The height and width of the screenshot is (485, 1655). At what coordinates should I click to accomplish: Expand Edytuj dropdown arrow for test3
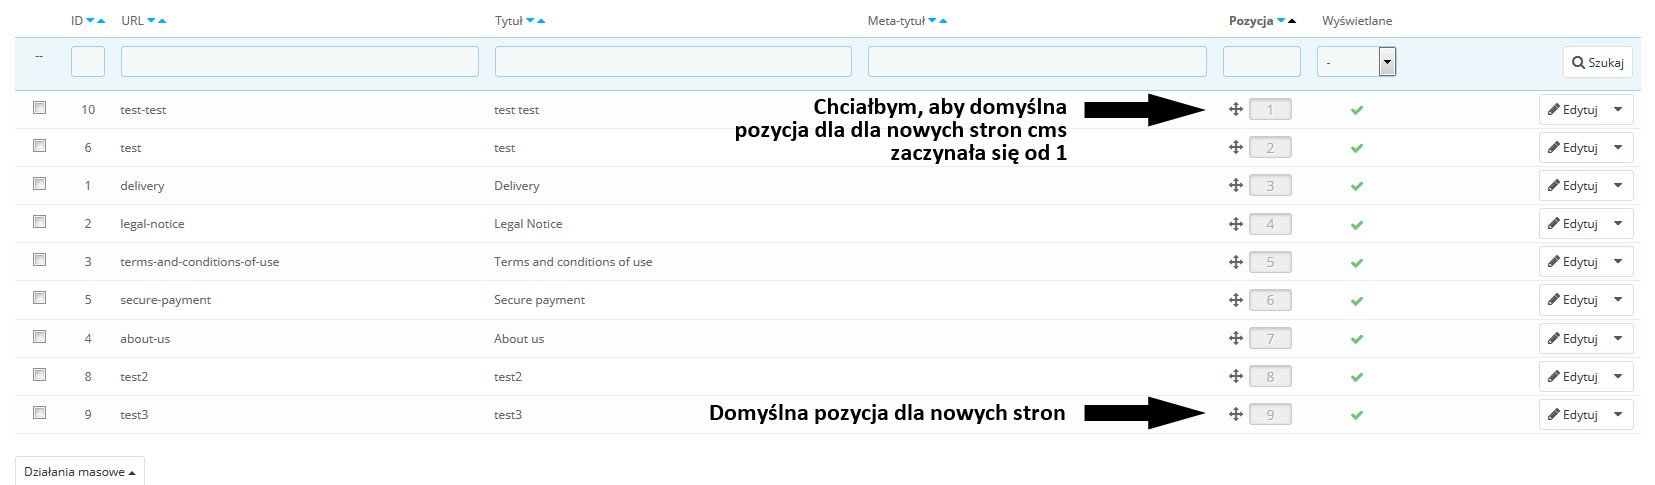click(x=1619, y=415)
